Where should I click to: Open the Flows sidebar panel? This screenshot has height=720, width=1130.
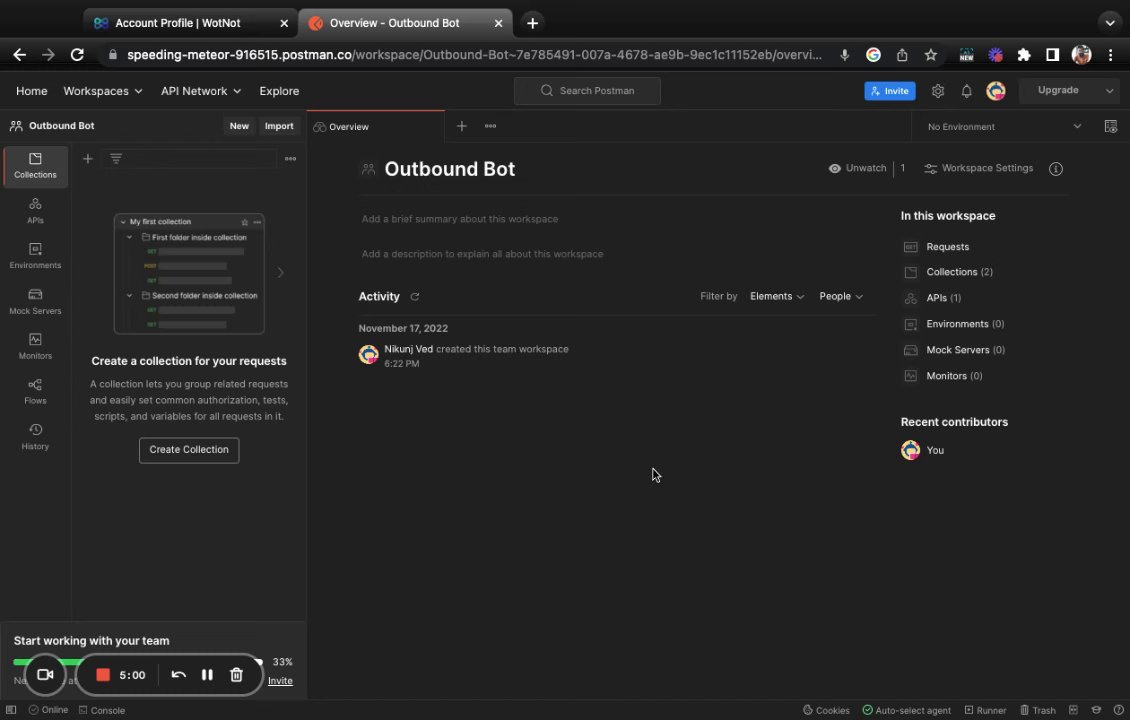pyautogui.click(x=35, y=391)
